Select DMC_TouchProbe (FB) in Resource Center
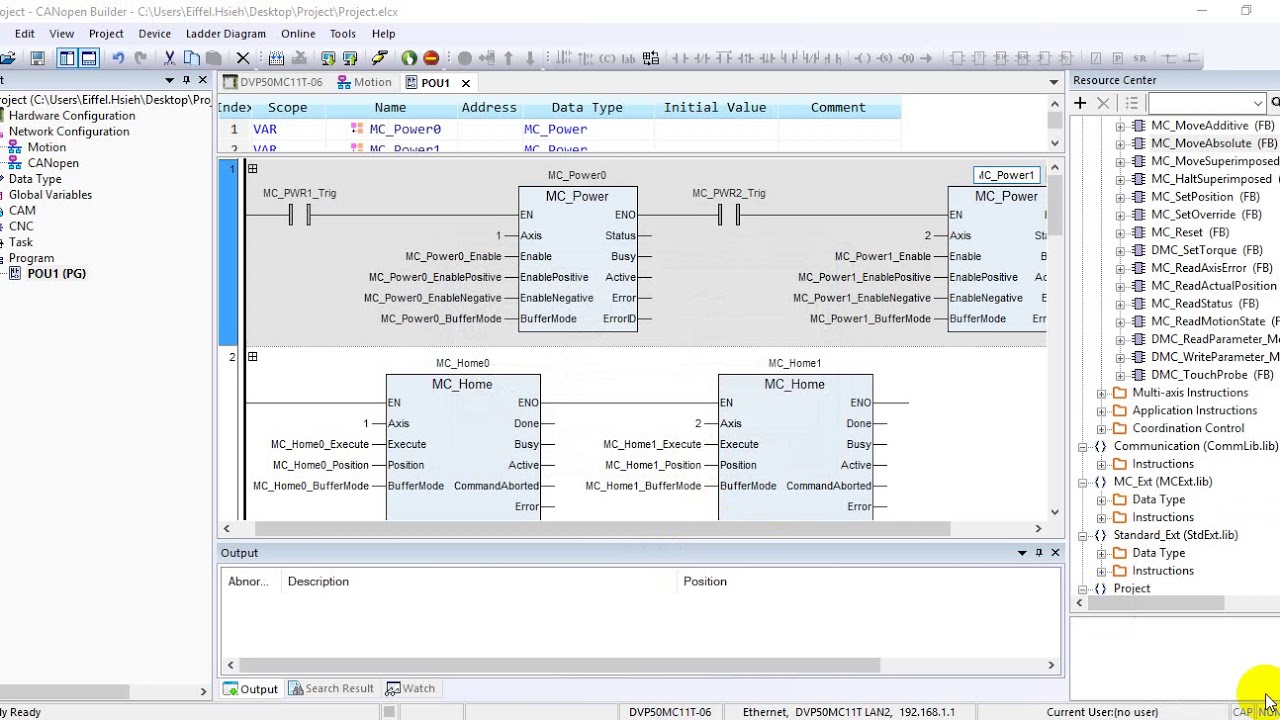The width and height of the screenshot is (1280, 720). click(x=1212, y=375)
